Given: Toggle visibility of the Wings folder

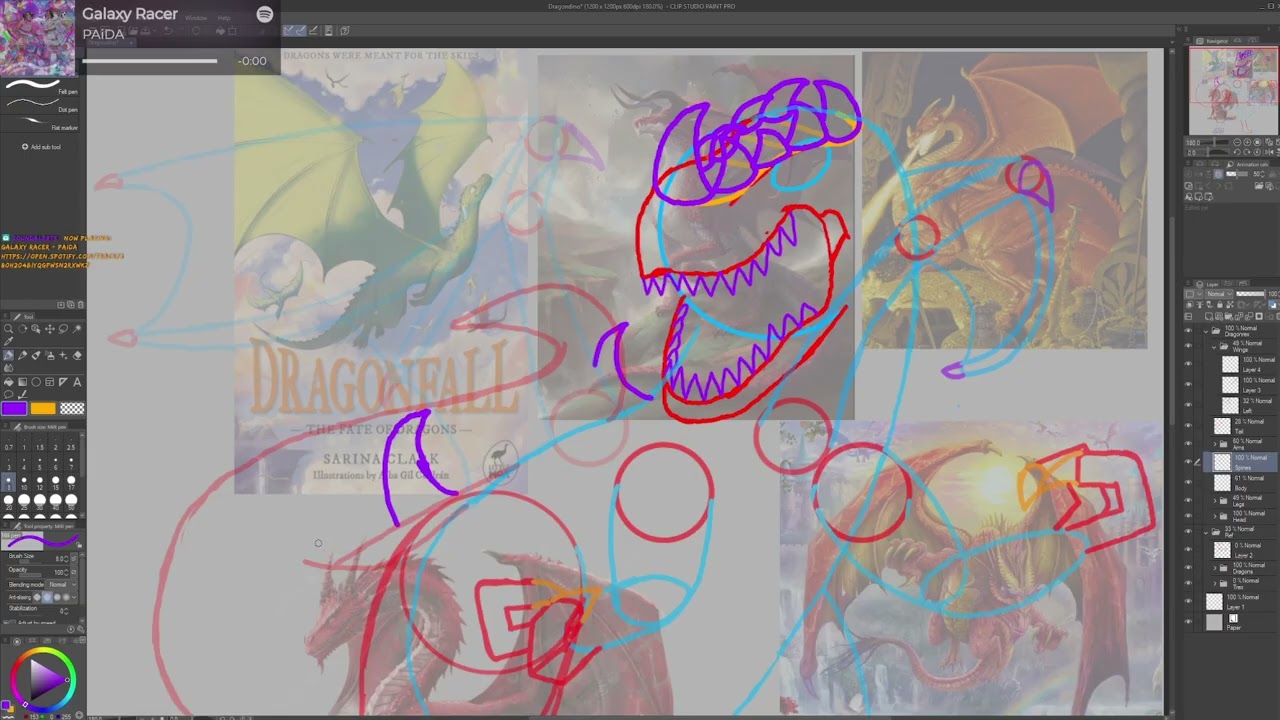Looking at the screenshot, I should 1188,345.
